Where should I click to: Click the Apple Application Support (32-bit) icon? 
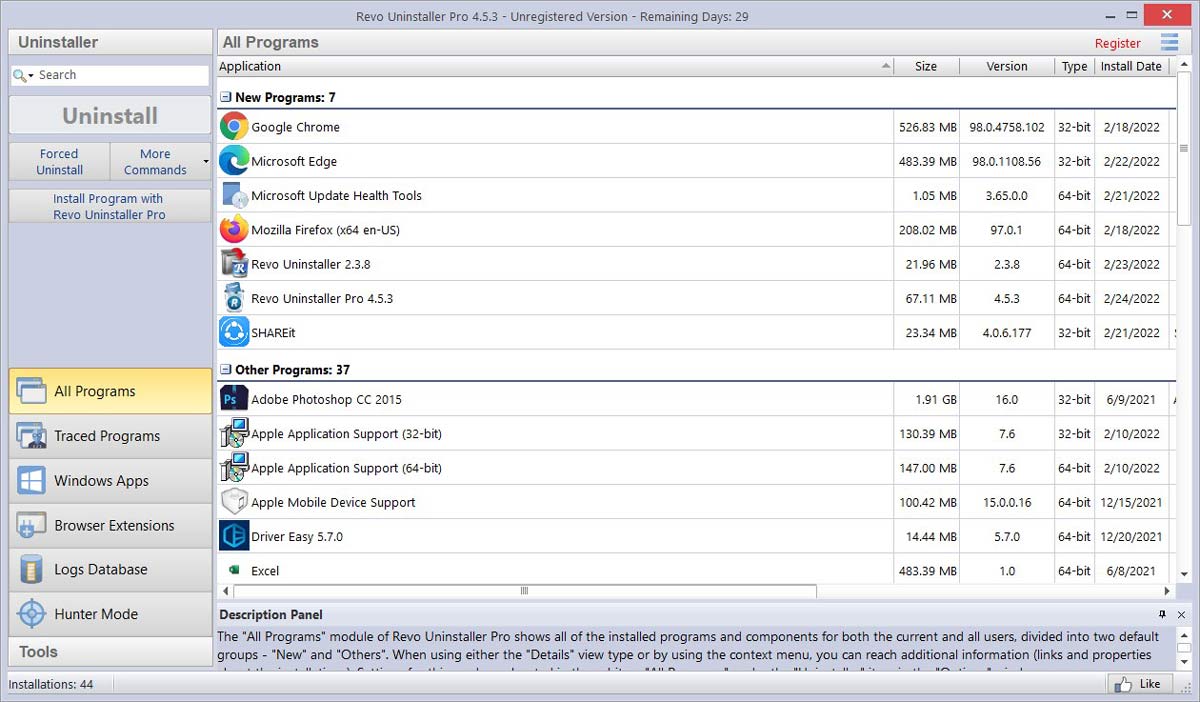click(234, 434)
